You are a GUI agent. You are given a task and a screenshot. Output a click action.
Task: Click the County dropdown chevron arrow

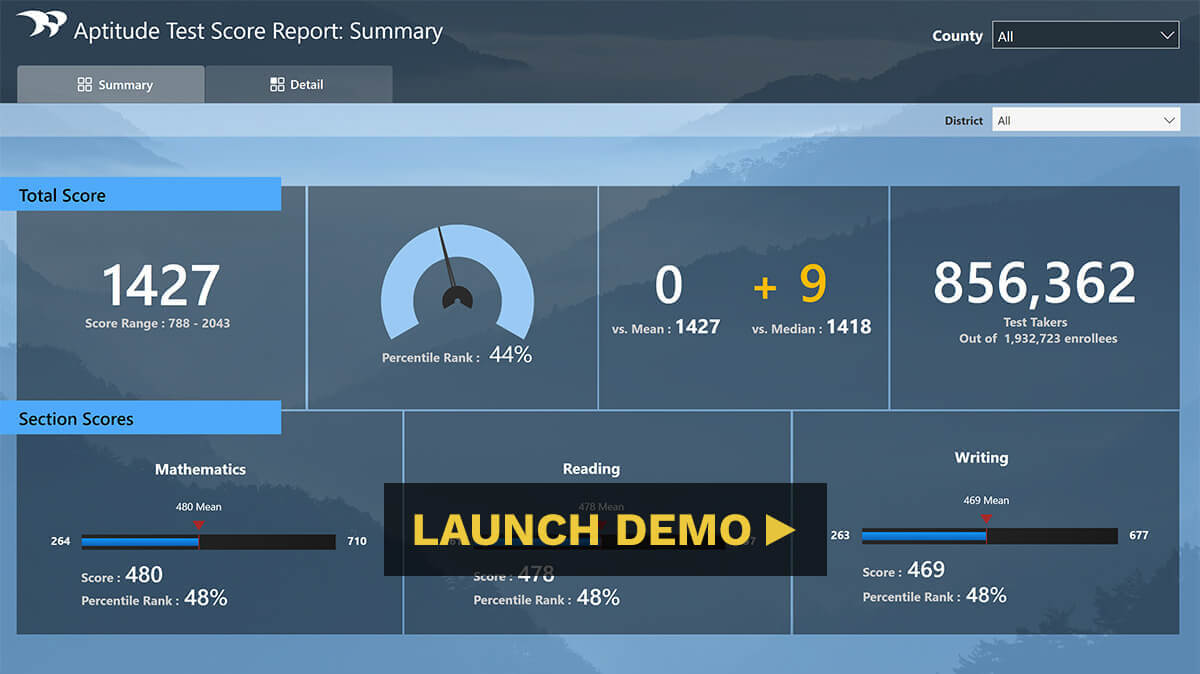pyautogui.click(x=1167, y=34)
